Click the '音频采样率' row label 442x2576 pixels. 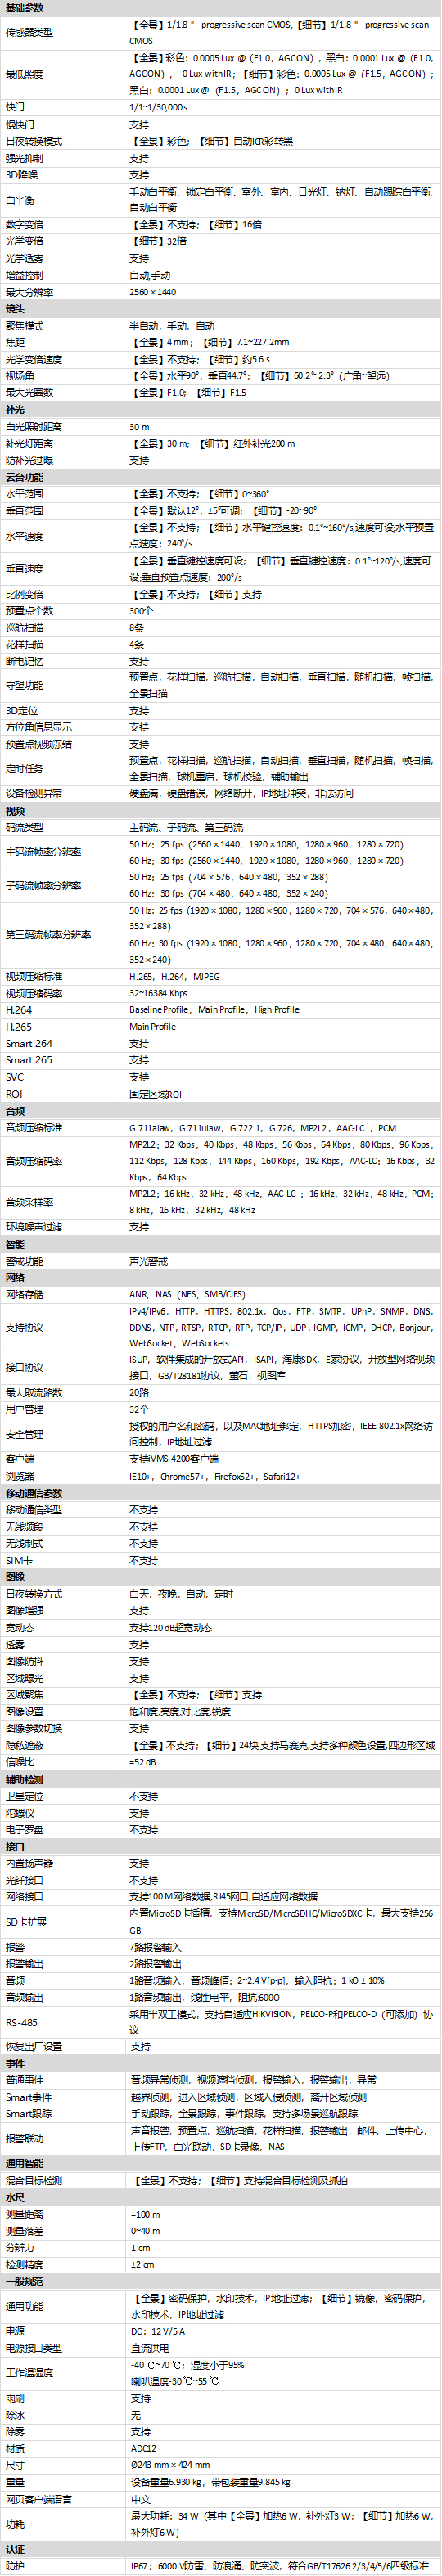tap(29, 1202)
